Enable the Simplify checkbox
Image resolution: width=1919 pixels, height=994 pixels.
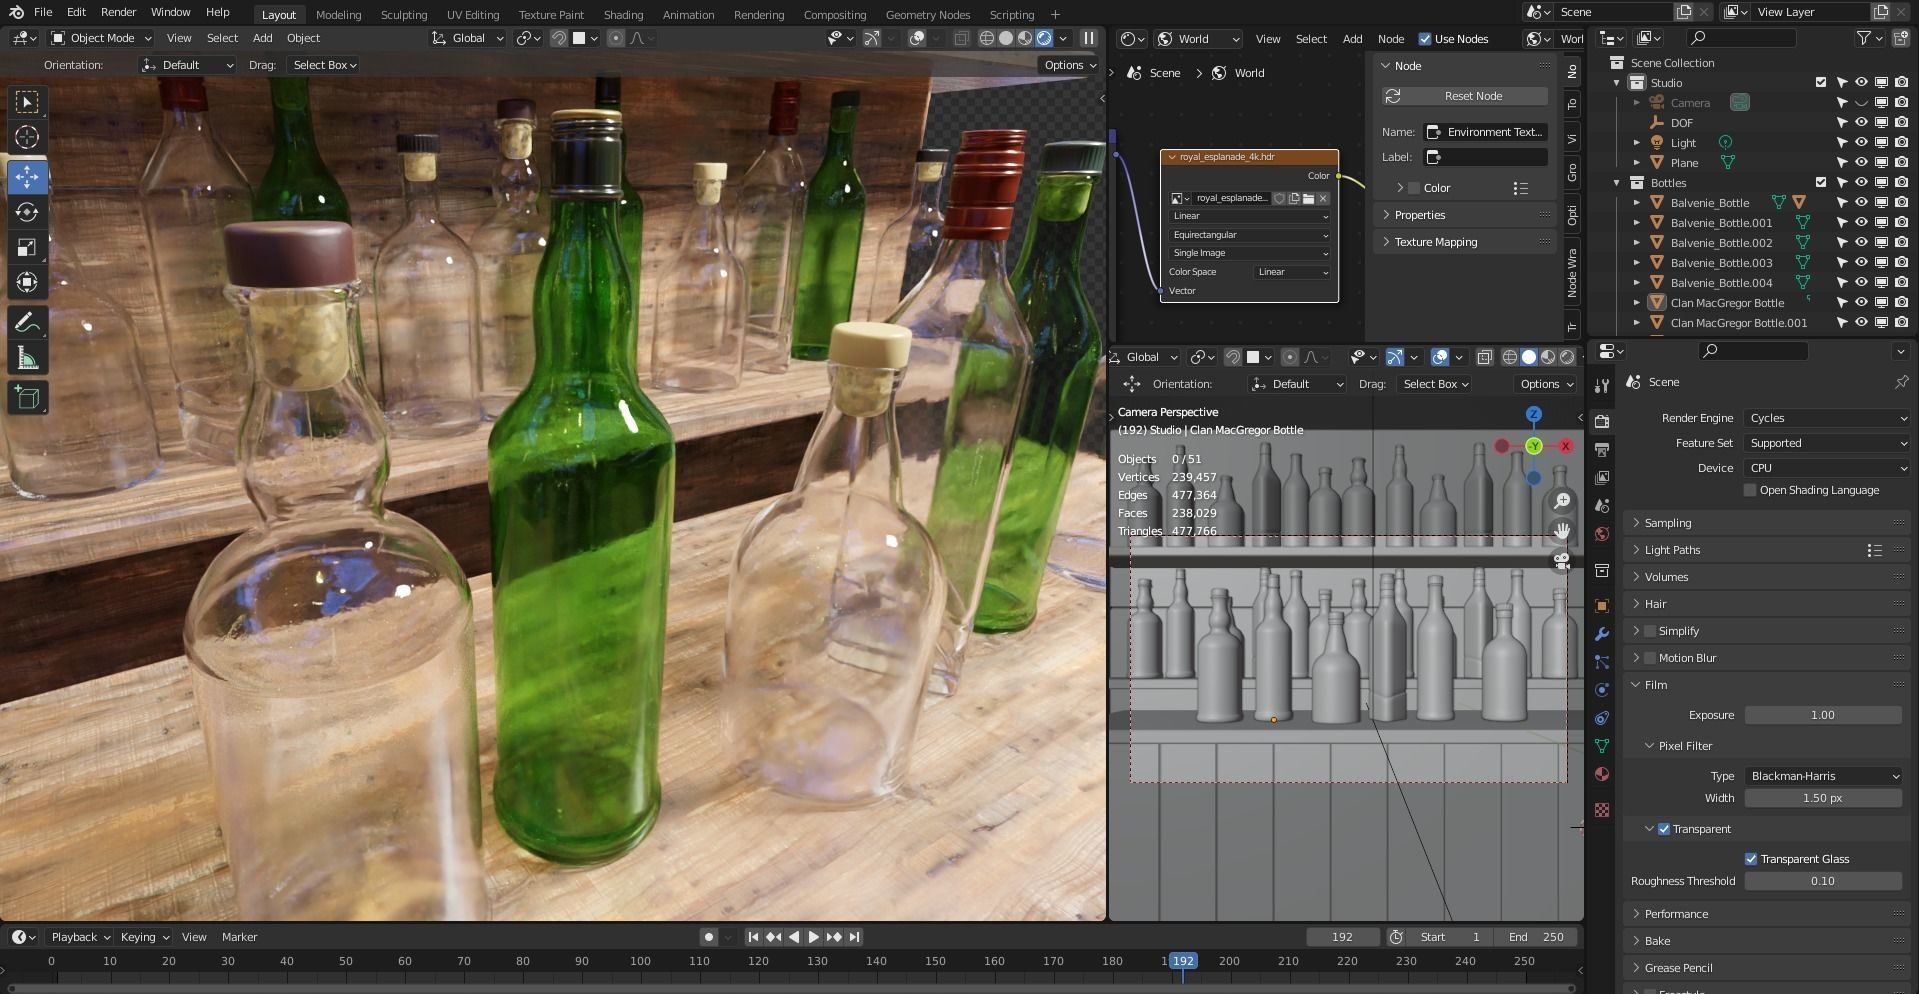[x=1650, y=631]
